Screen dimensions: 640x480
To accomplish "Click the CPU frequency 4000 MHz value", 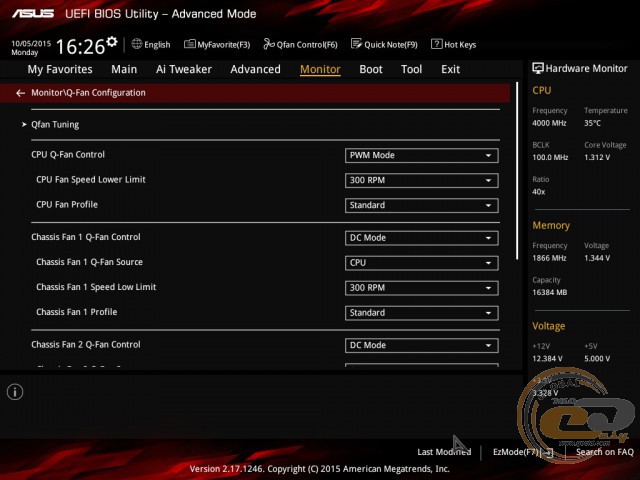I will (x=549, y=123).
